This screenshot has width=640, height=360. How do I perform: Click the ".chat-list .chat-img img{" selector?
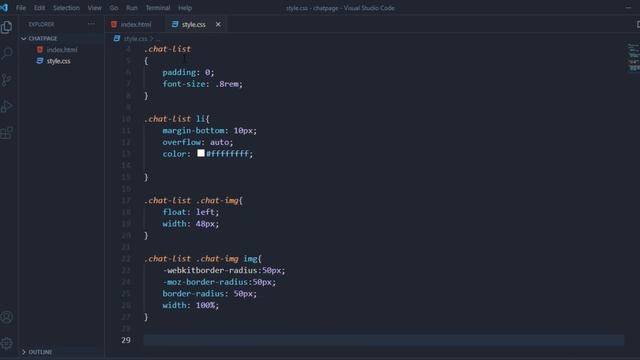coord(203,259)
